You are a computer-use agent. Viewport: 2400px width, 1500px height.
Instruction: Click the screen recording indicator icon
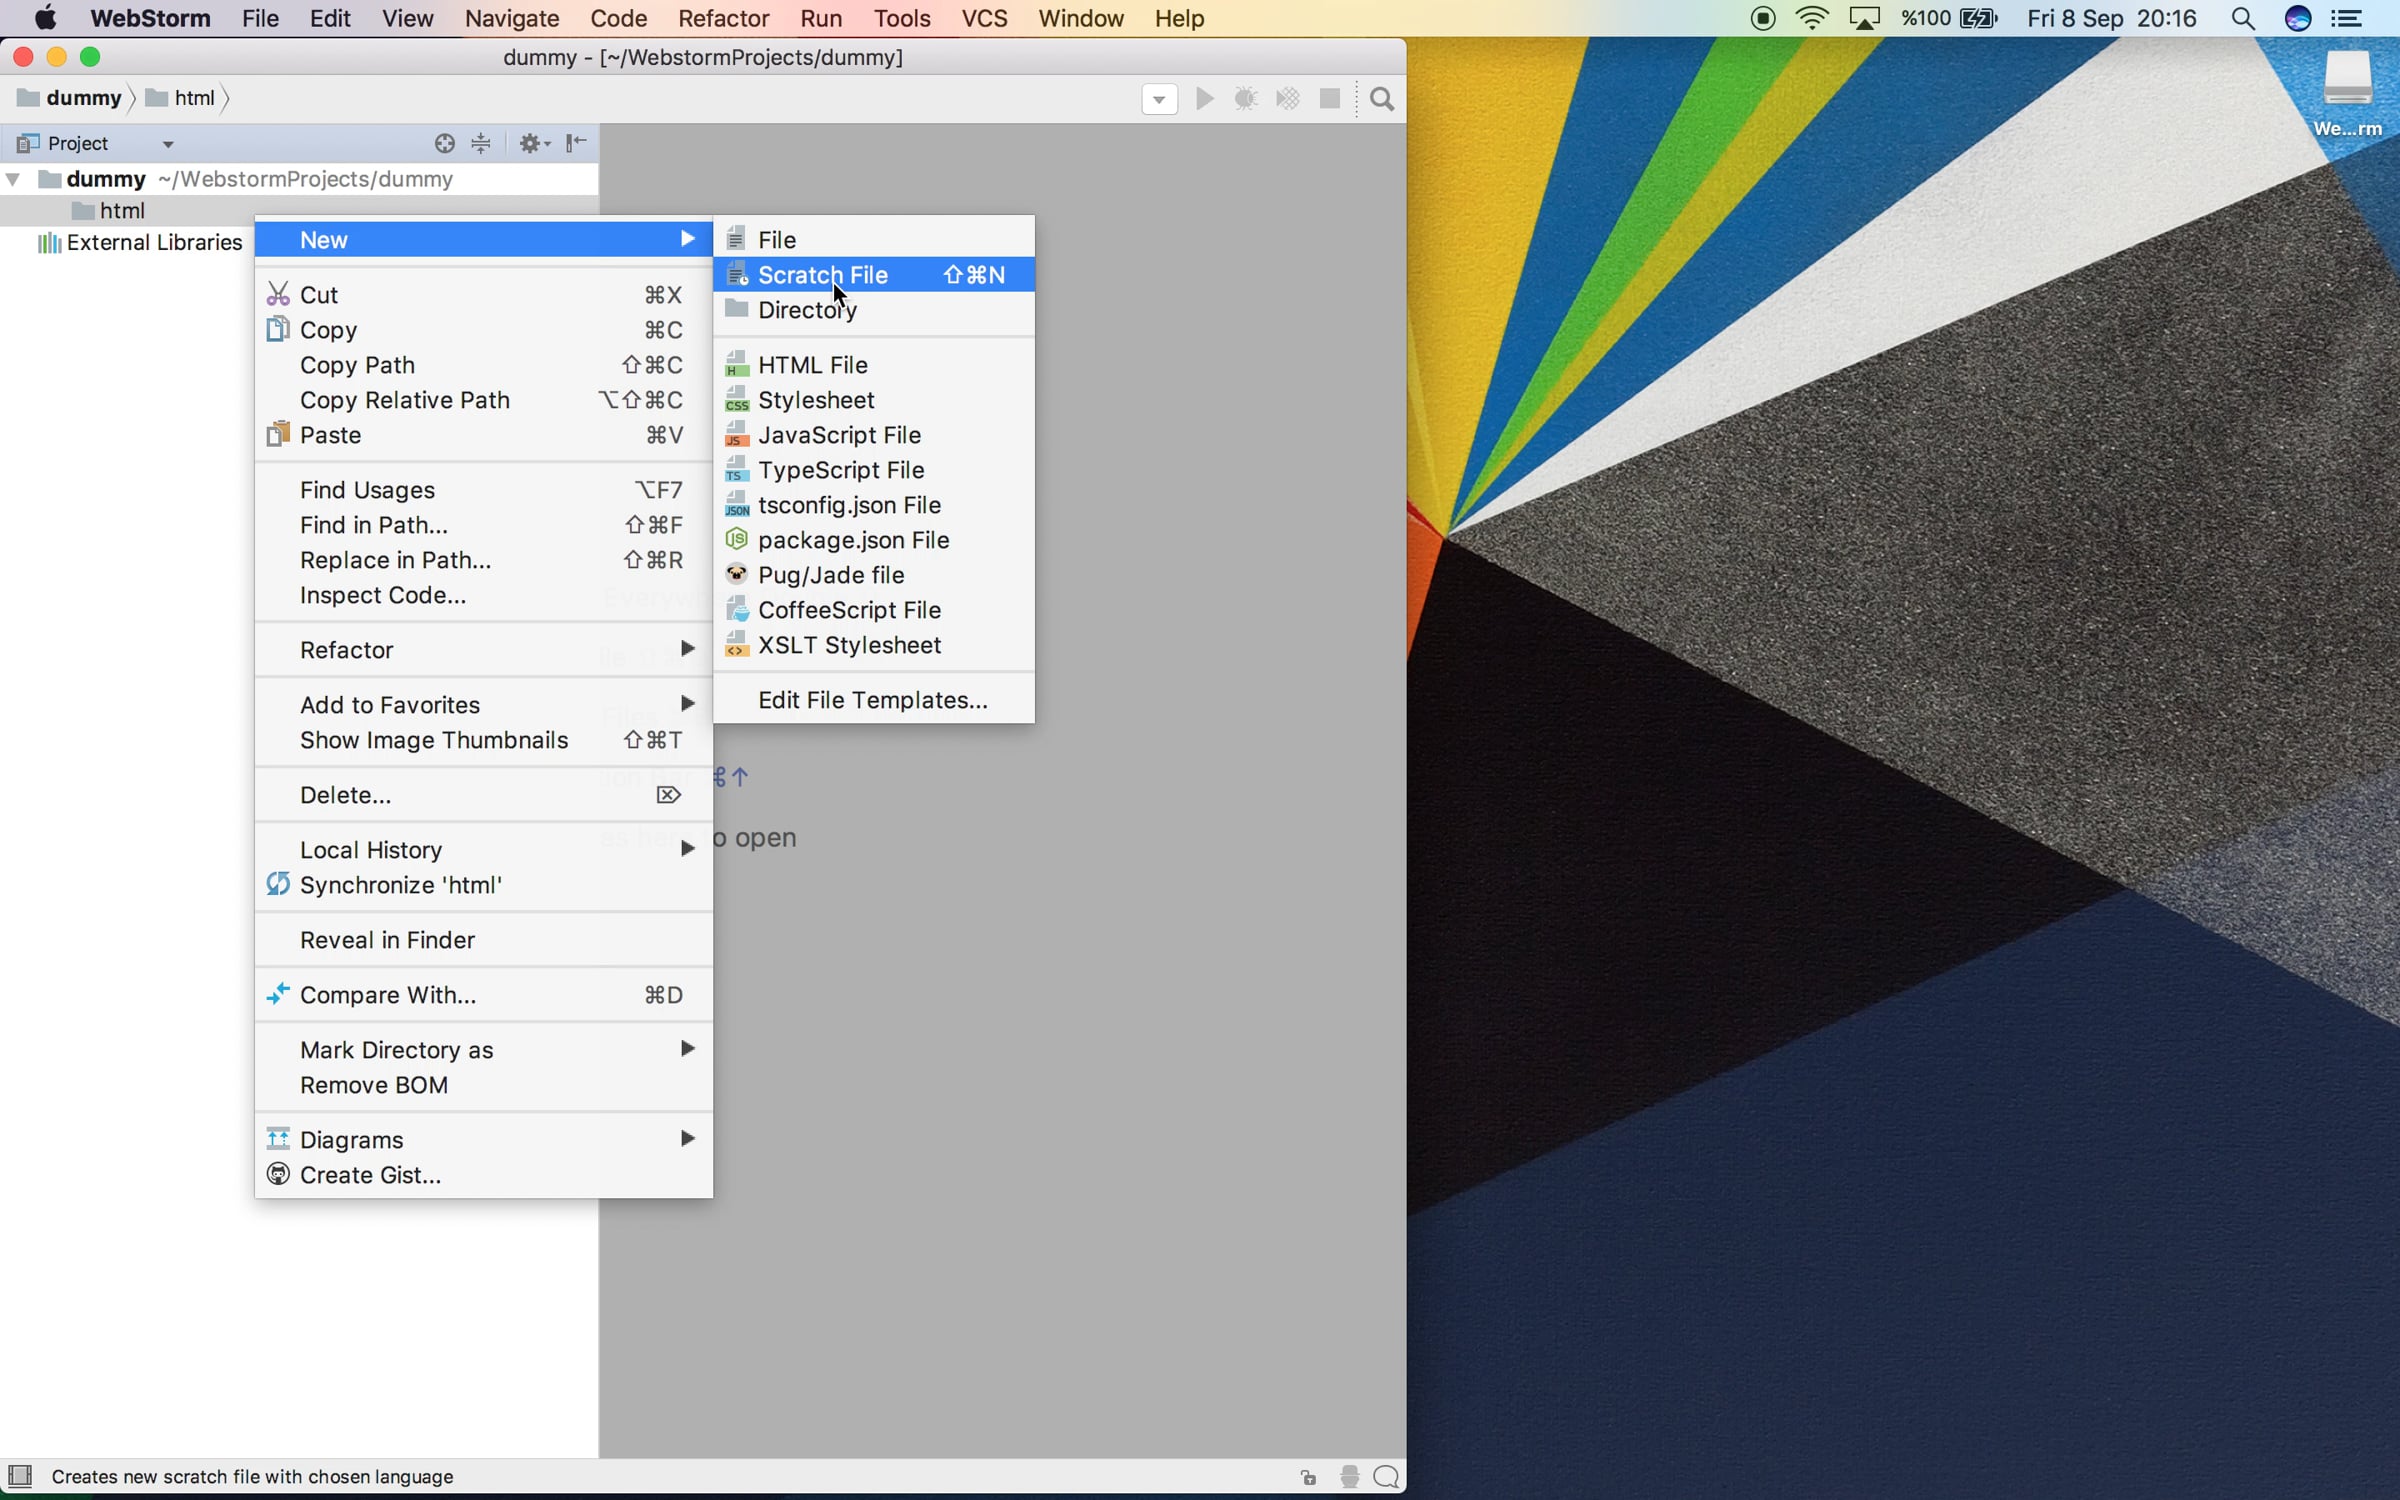(1763, 18)
